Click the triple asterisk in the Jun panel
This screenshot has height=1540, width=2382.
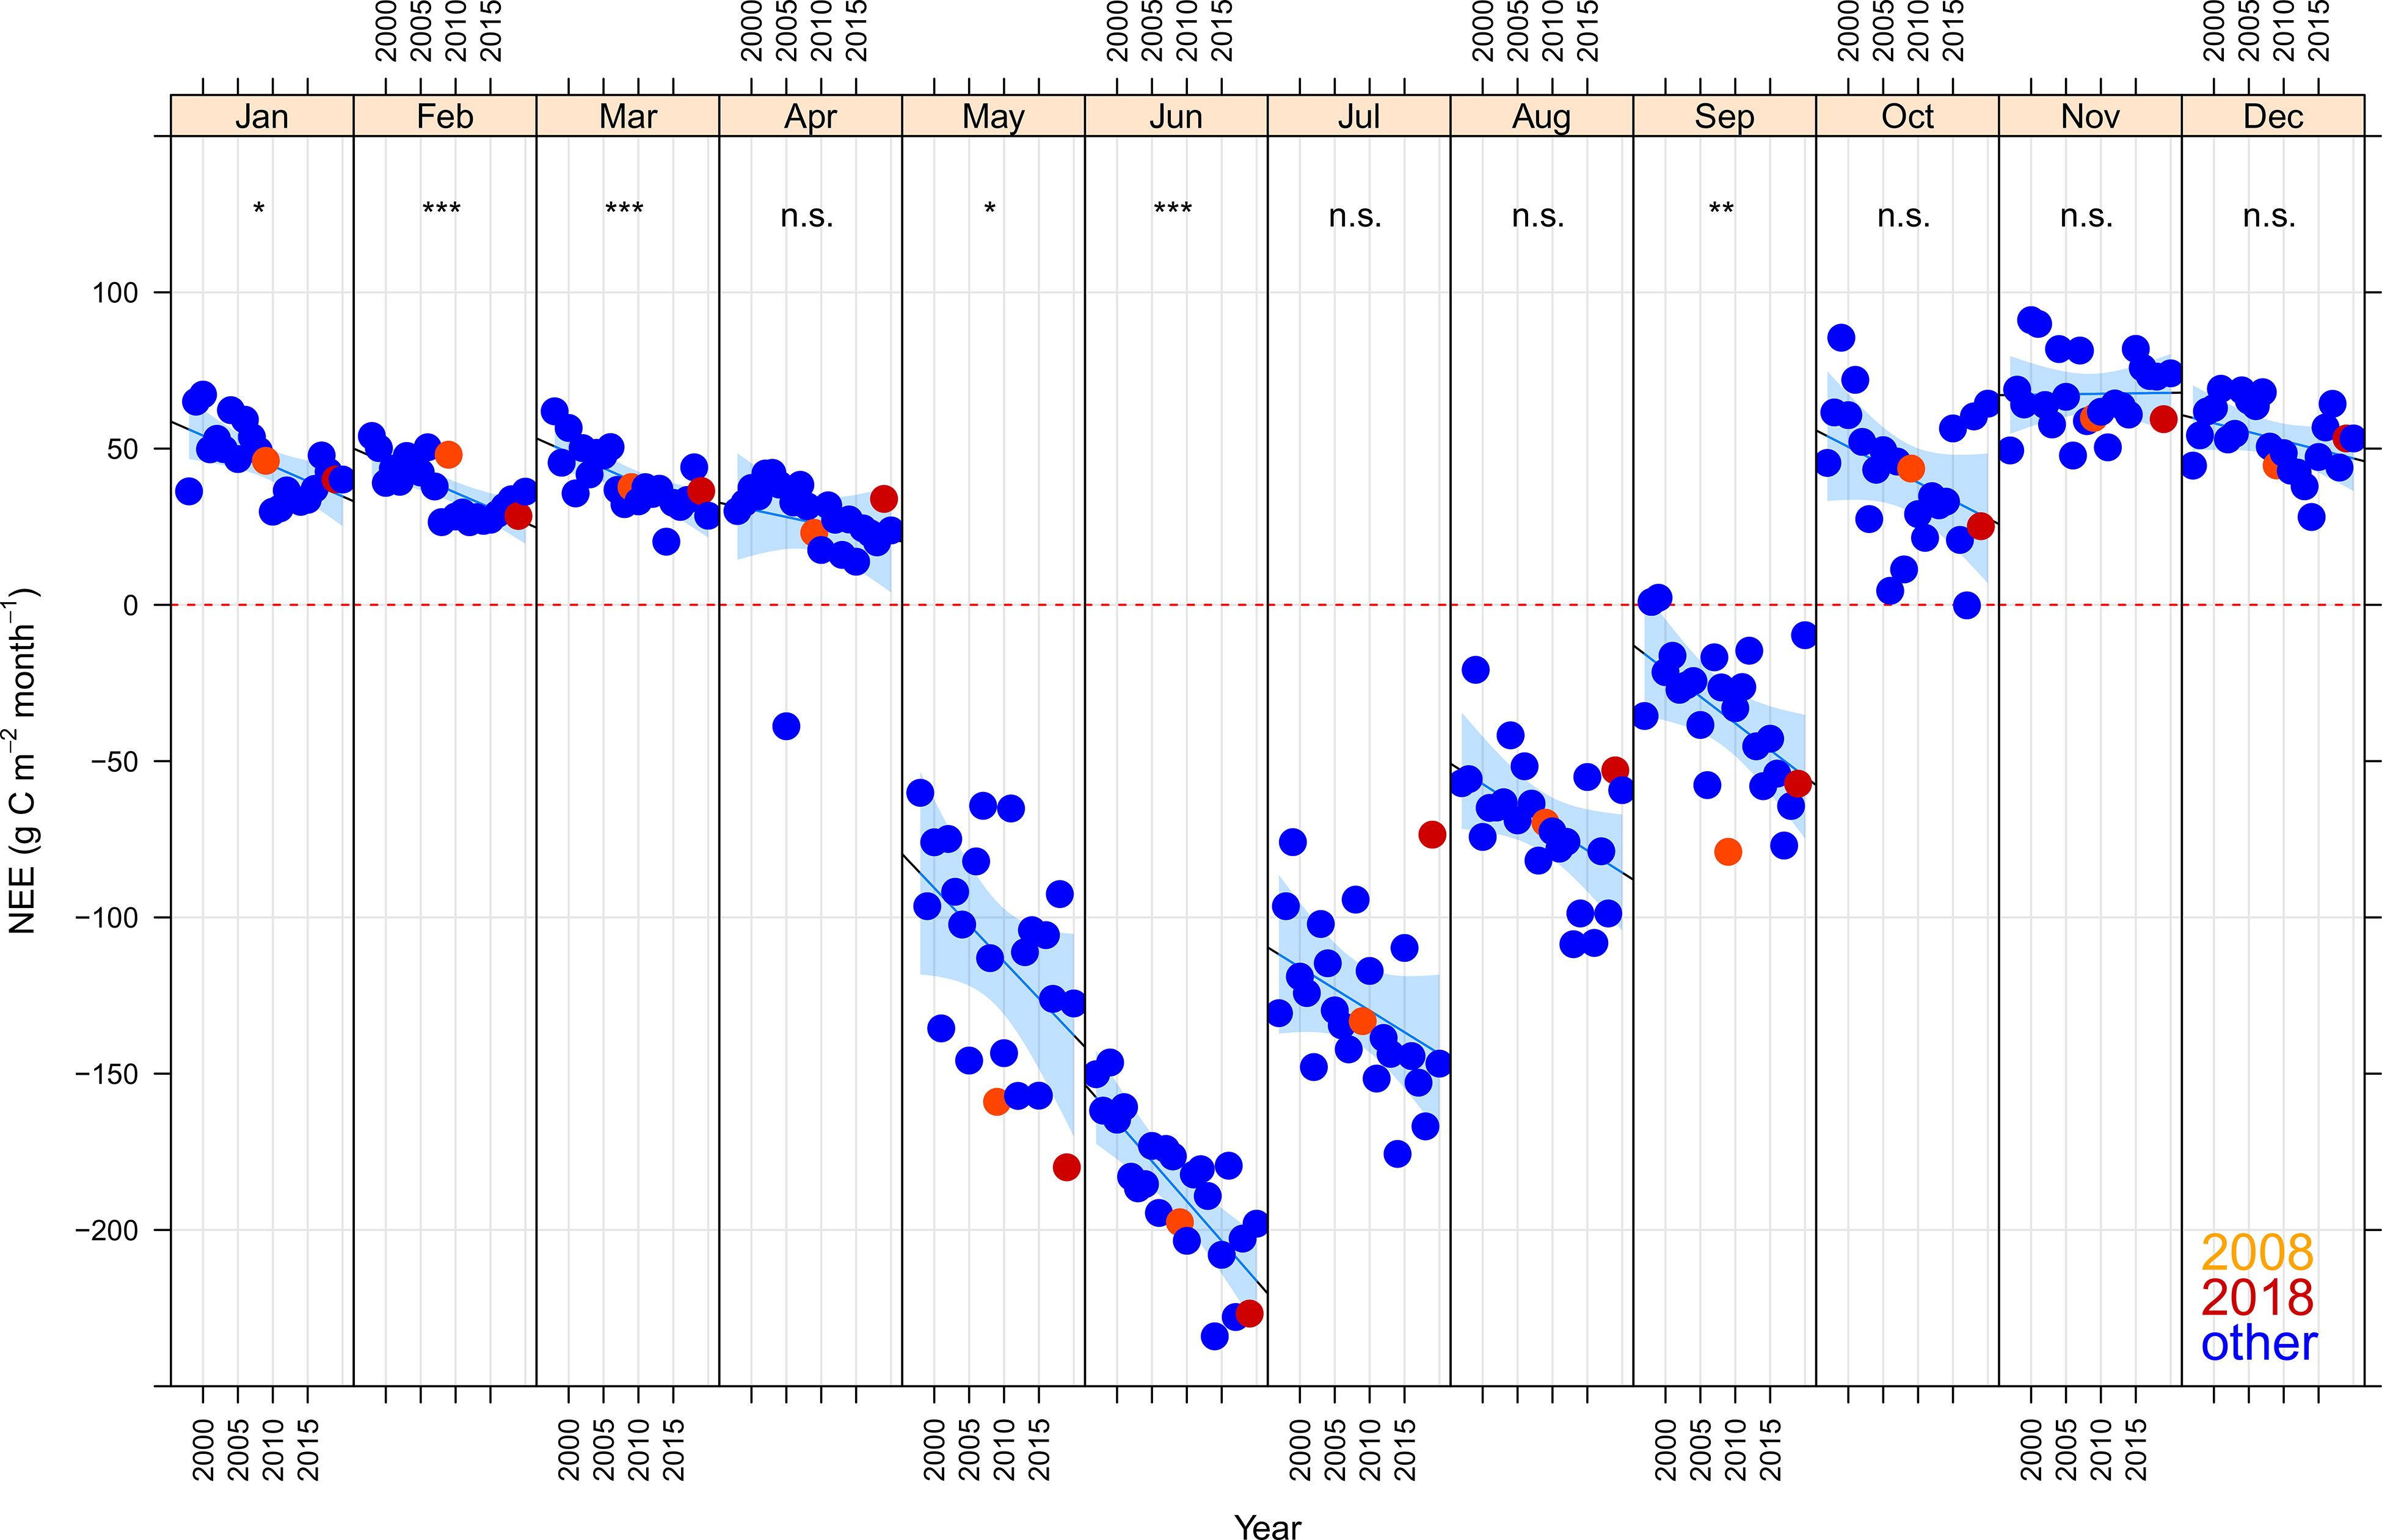pos(1173,209)
